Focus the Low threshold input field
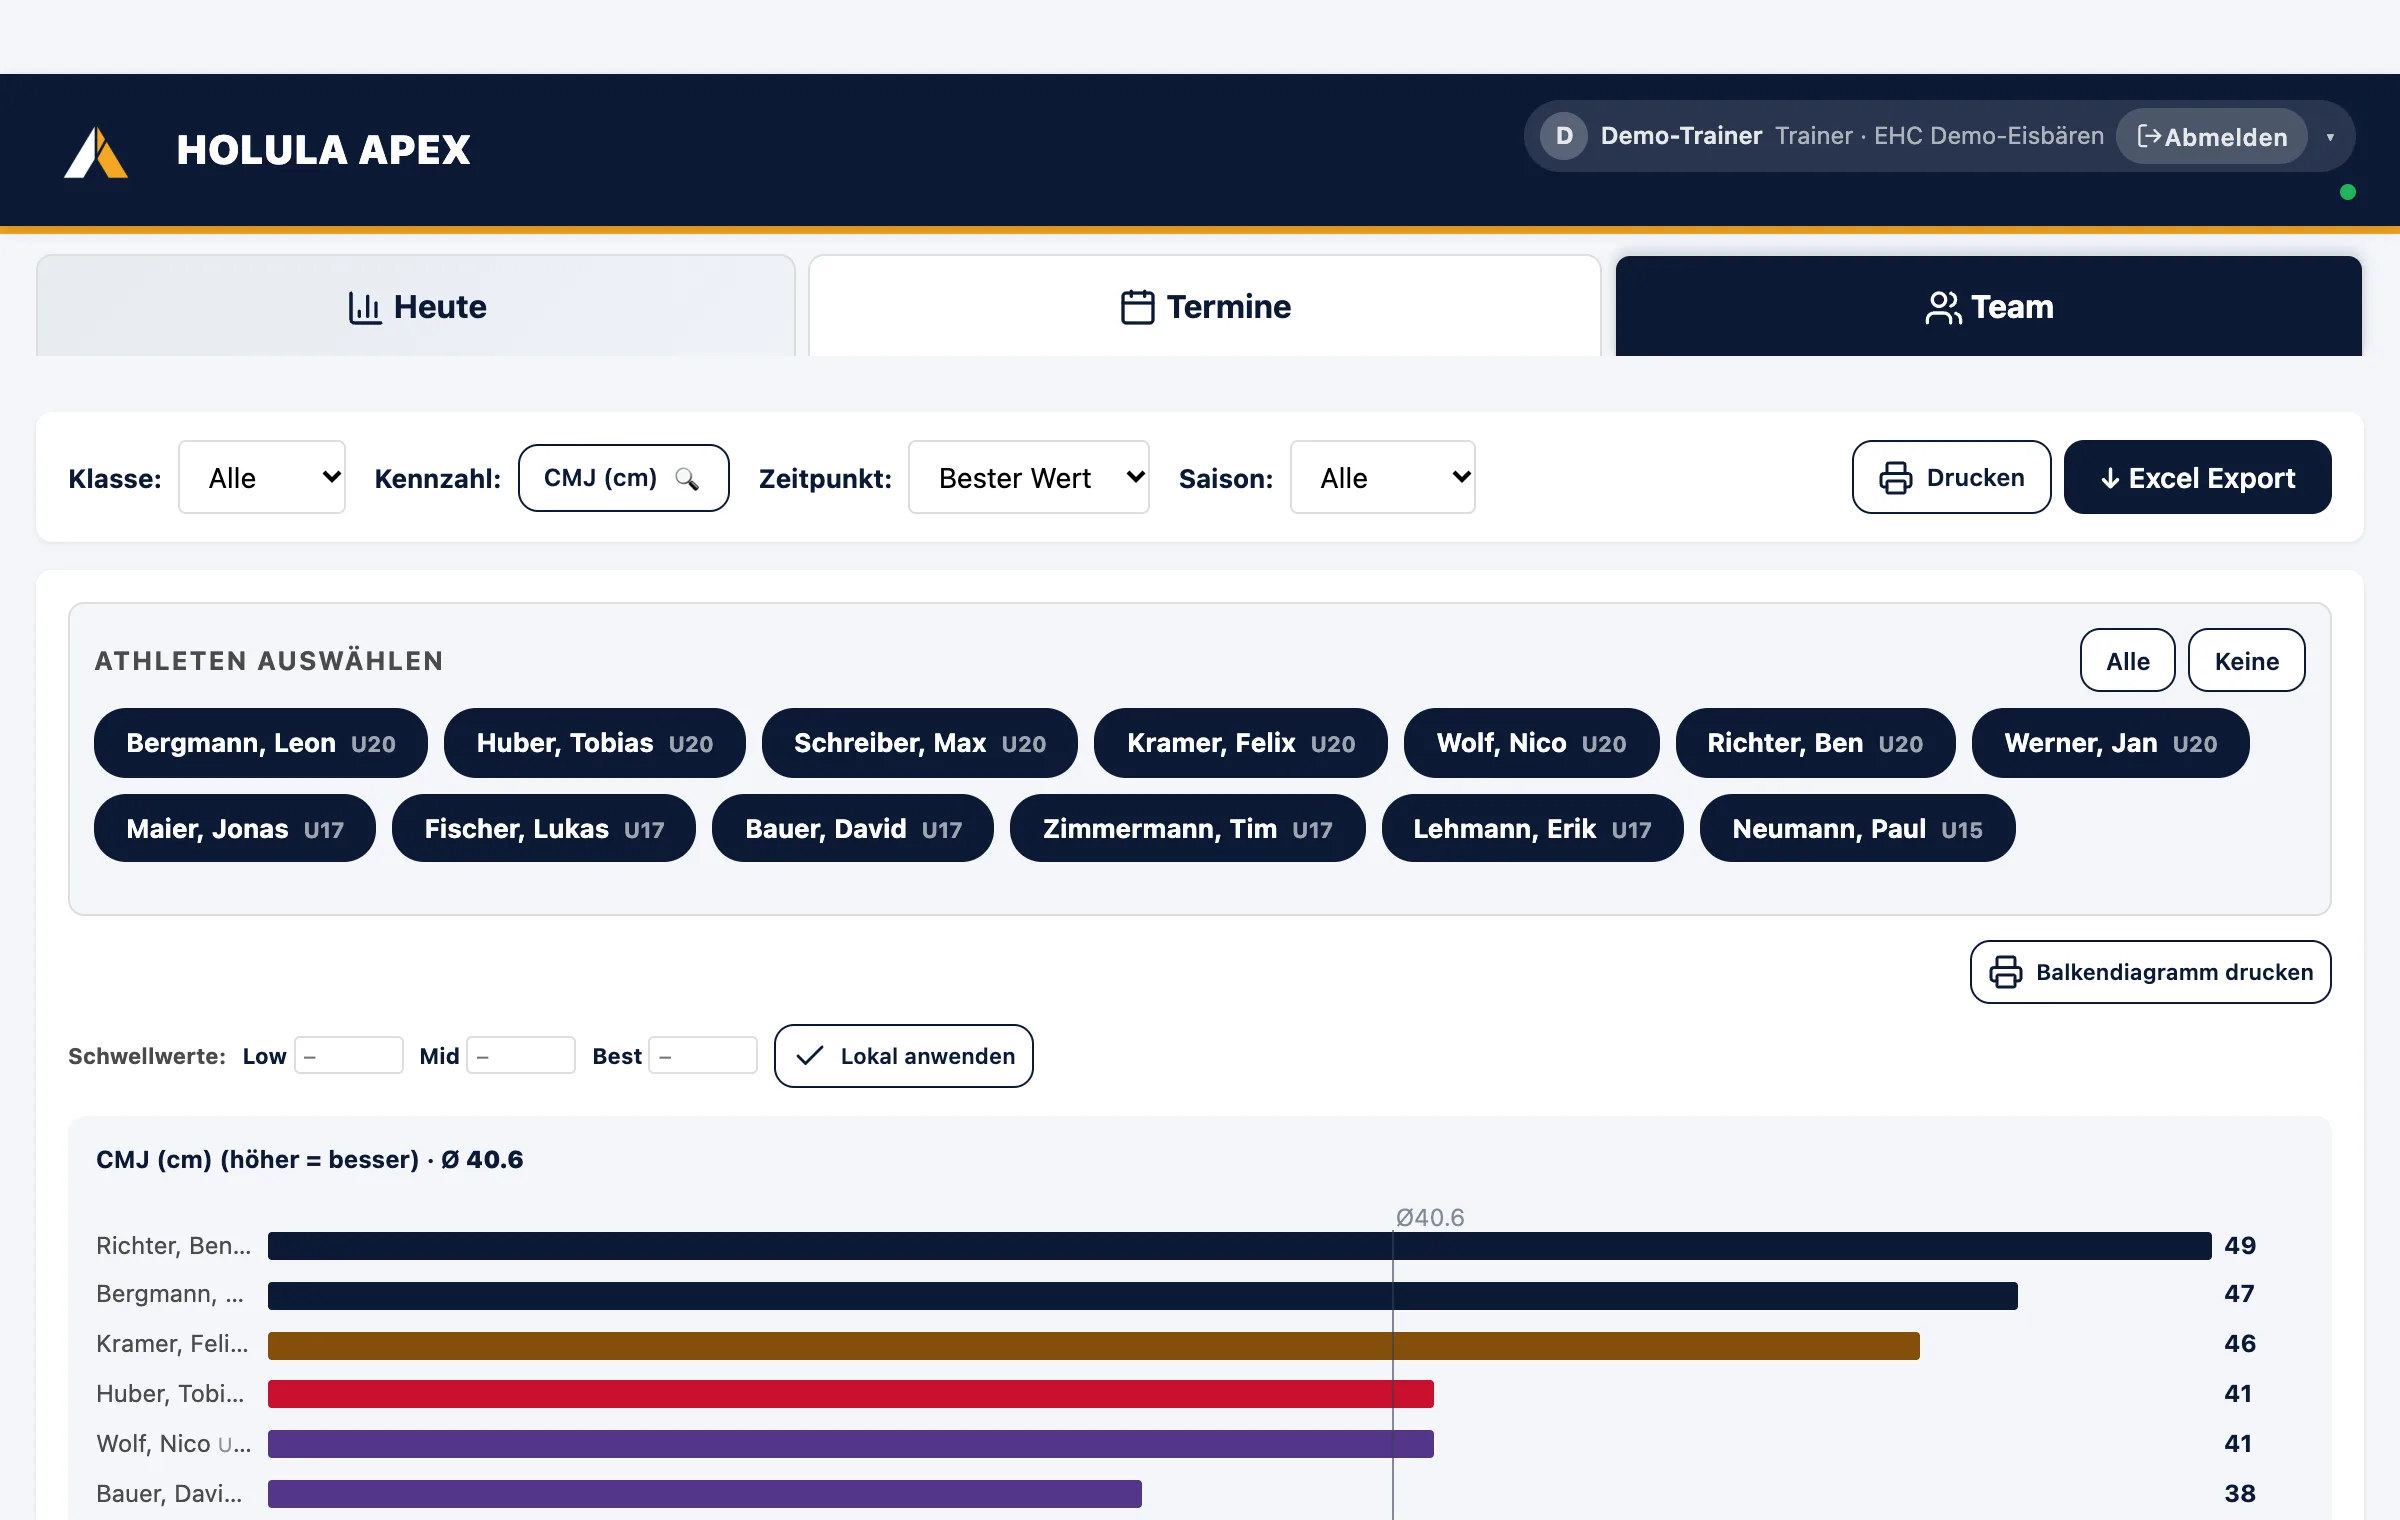2400x1520 pixels. point(349,1055)
